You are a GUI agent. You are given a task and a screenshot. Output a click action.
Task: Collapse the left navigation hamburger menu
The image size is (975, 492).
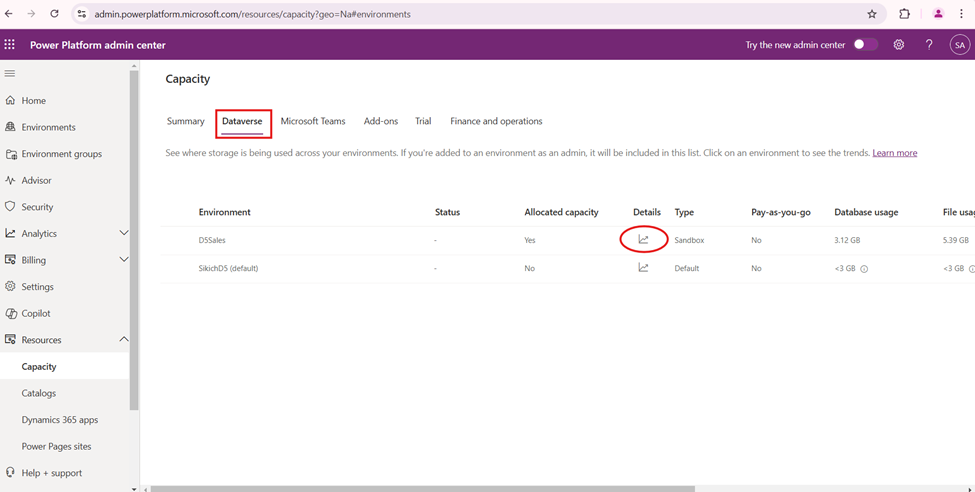coord(10,73)
